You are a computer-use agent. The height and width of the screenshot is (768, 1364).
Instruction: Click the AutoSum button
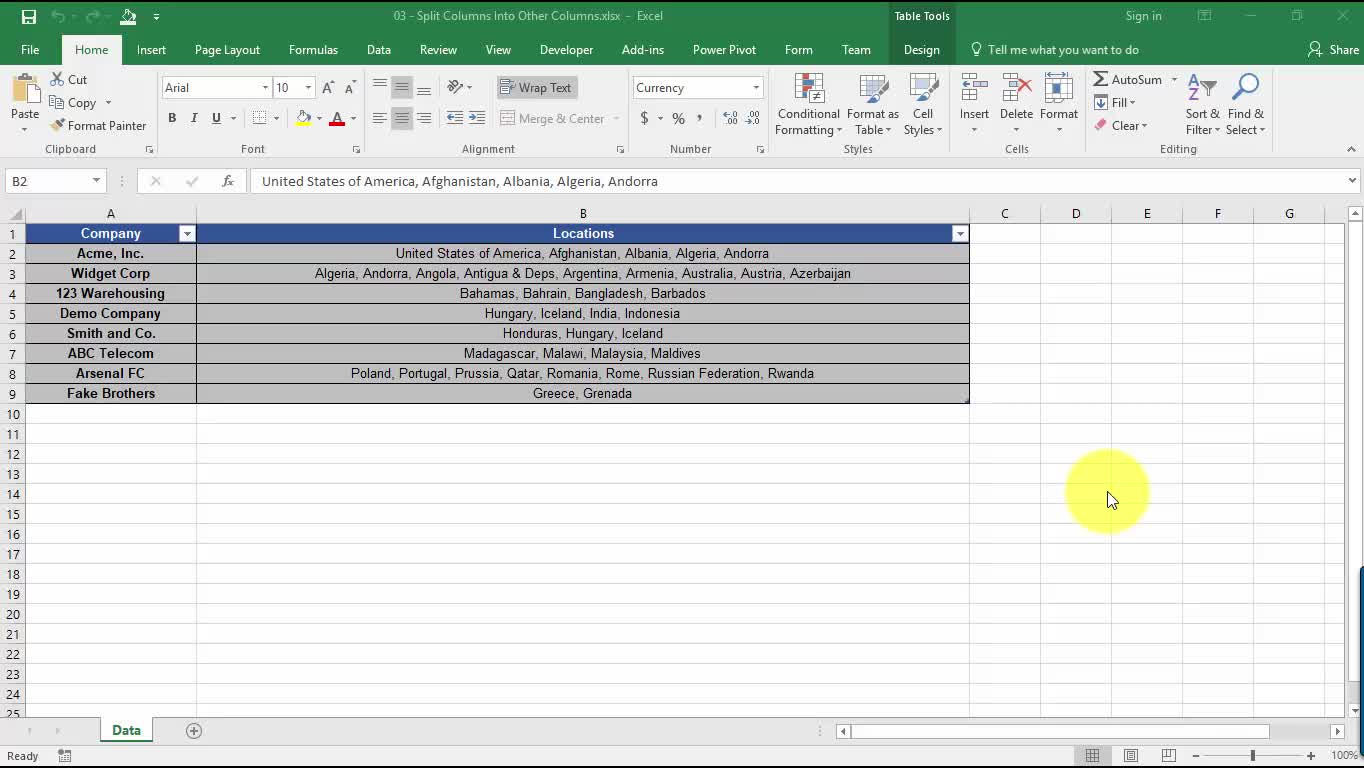[1127, 80]
